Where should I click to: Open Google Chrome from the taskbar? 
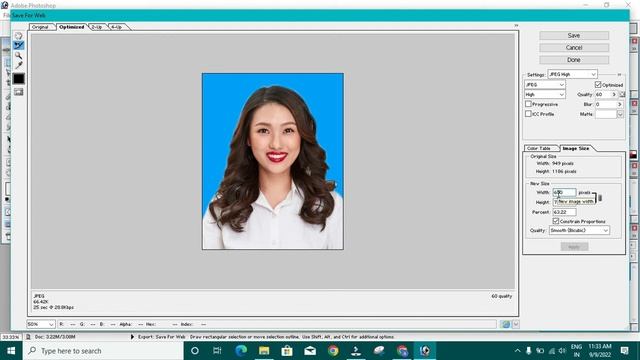(333, 351)
